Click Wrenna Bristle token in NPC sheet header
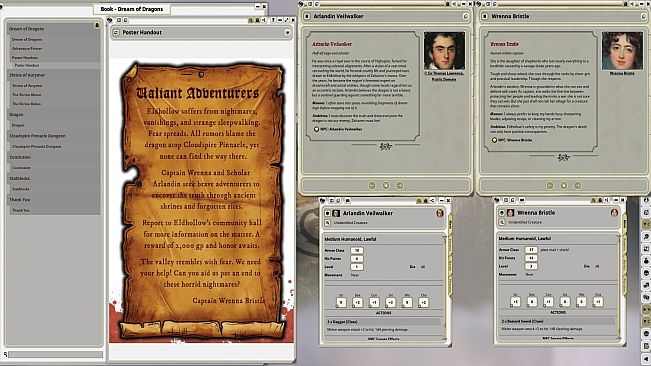This screenshot has height=366, width=651. tap(510, 213)
